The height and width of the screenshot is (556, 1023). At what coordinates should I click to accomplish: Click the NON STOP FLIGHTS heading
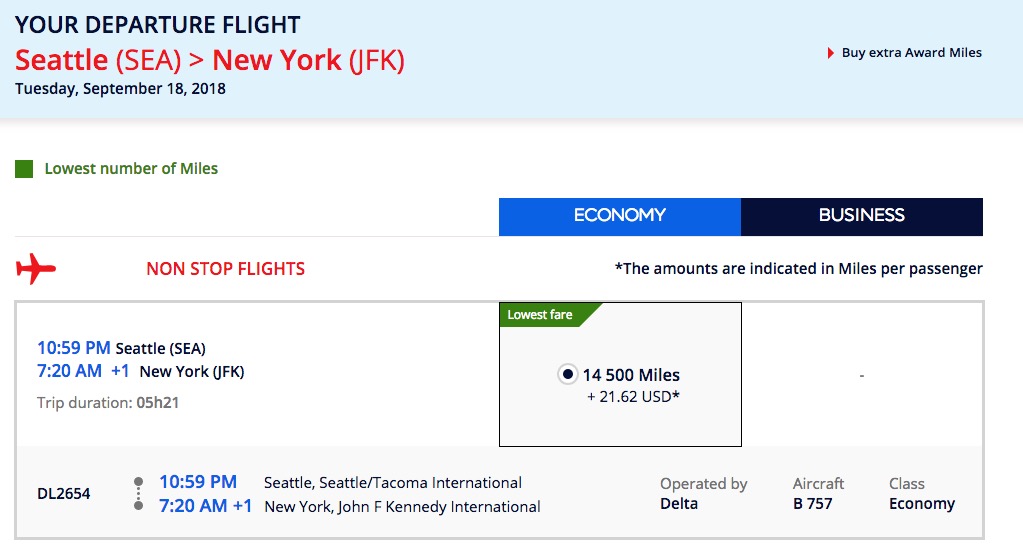(x=226, y=269)
